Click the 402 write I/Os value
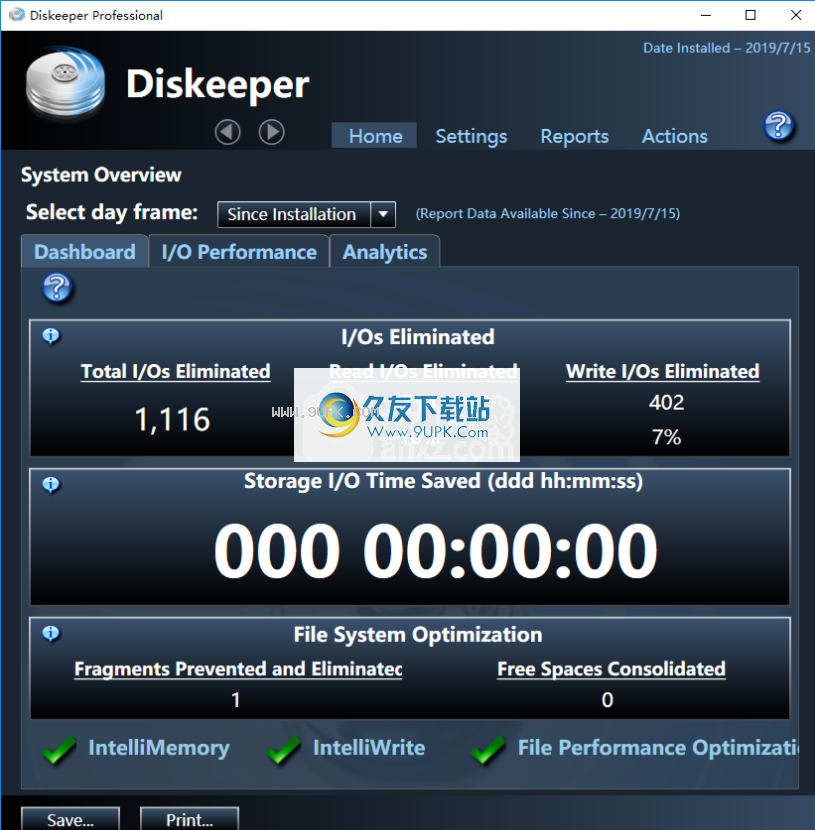 pyautogui.click(x=666, y=403)
